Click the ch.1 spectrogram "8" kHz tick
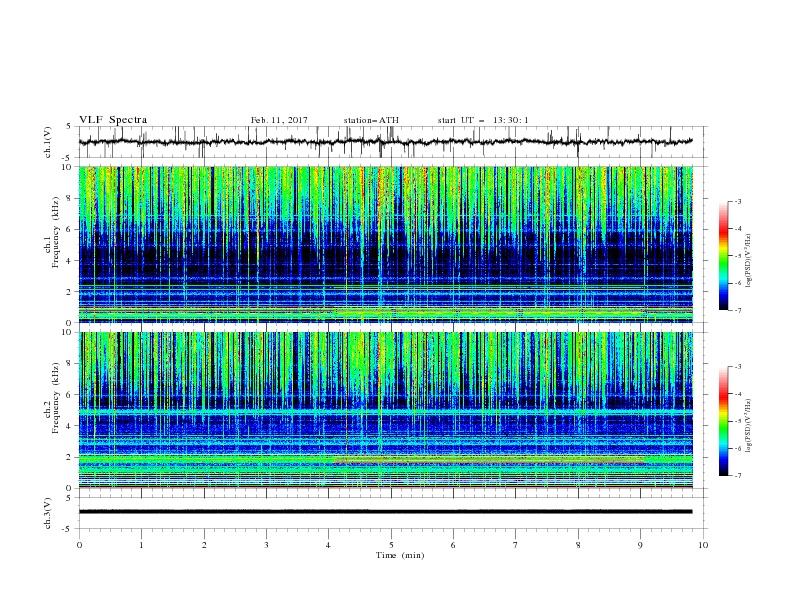This screenshot has height=612, width=792. [x=69, y=198]
